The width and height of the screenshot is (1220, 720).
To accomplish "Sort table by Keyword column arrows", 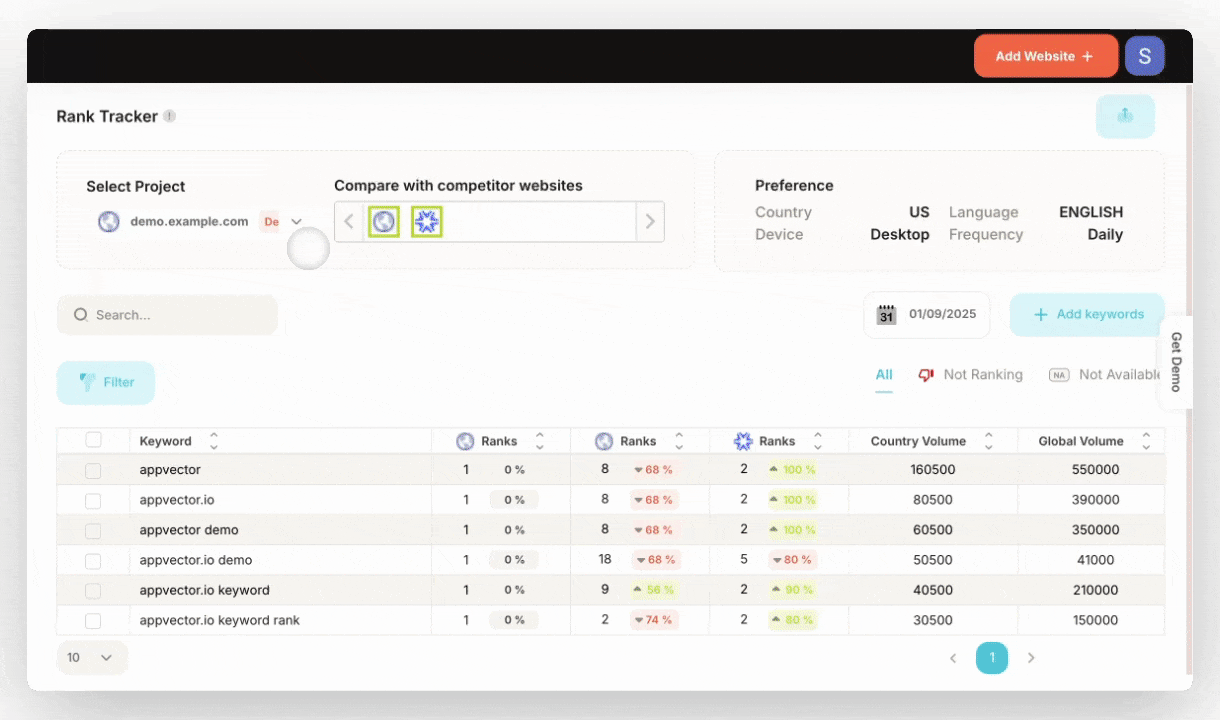I will pos(213,441).
